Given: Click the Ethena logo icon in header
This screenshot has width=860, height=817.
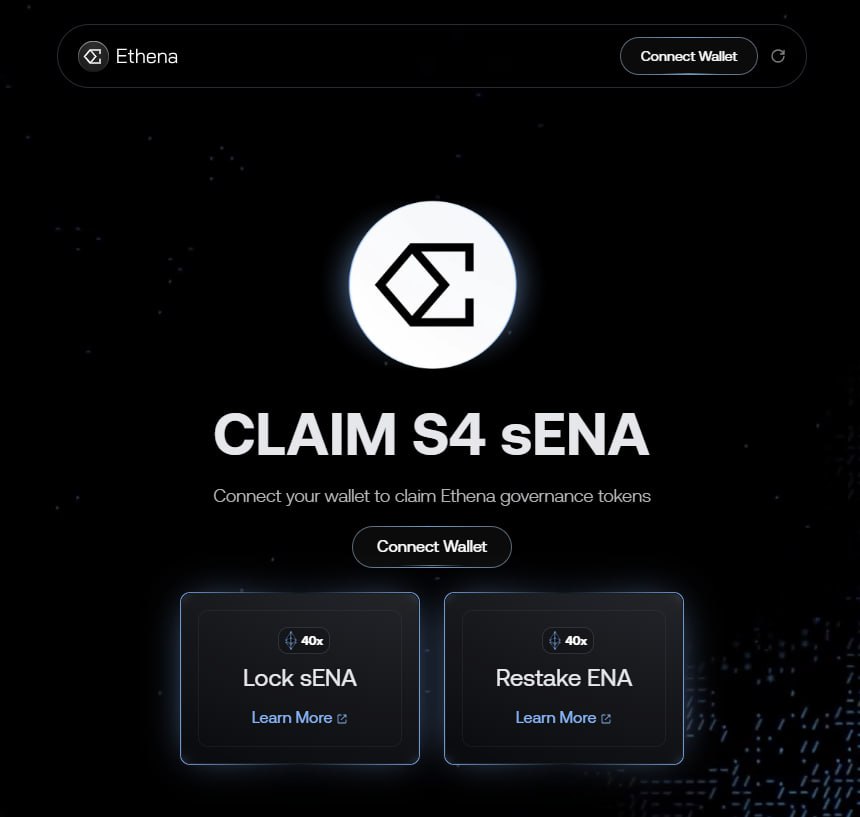Looking at the screenshot, I should tap(93, 56).
